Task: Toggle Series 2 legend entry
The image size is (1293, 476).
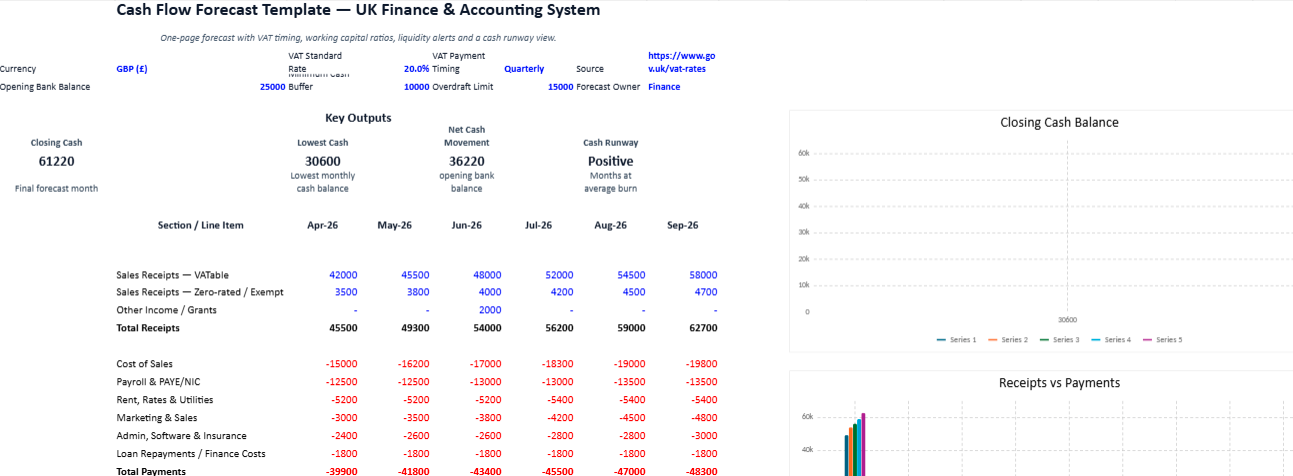Action: coord(1008,340)
